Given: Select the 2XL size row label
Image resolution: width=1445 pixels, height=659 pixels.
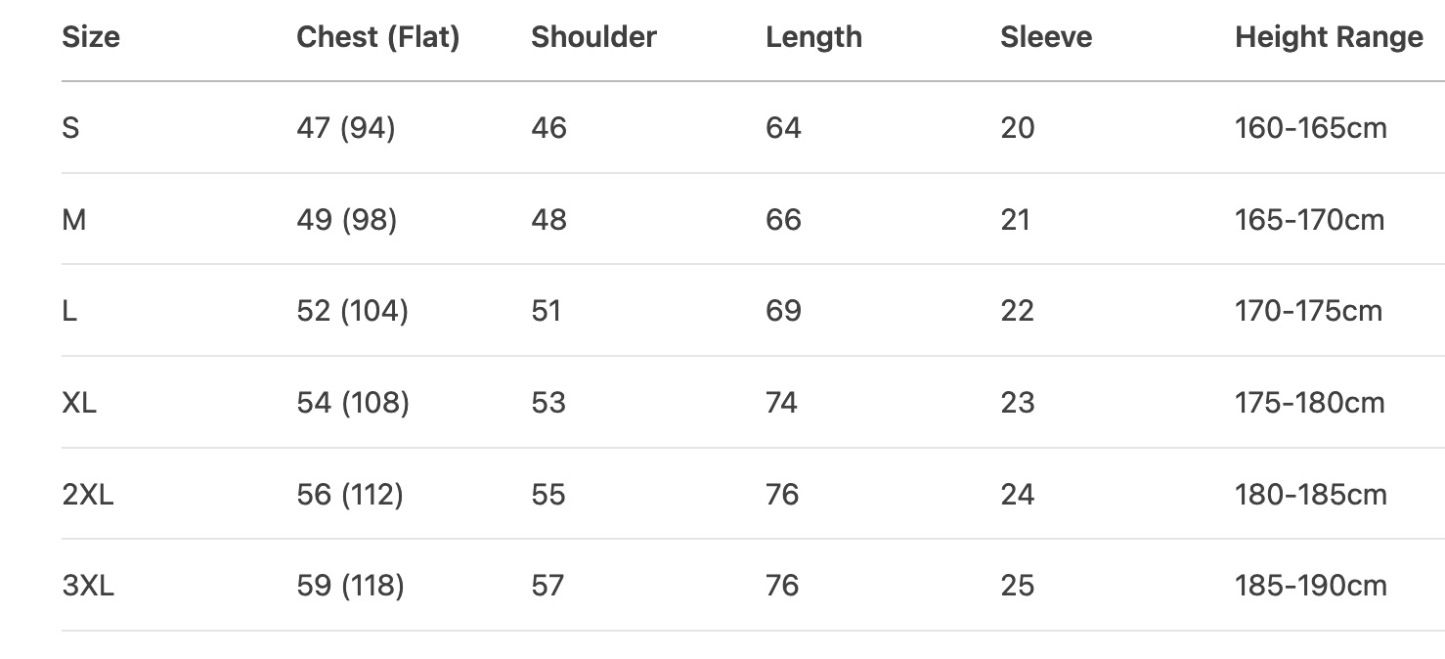Looking at the screenshot, I should tap(87, 495).
